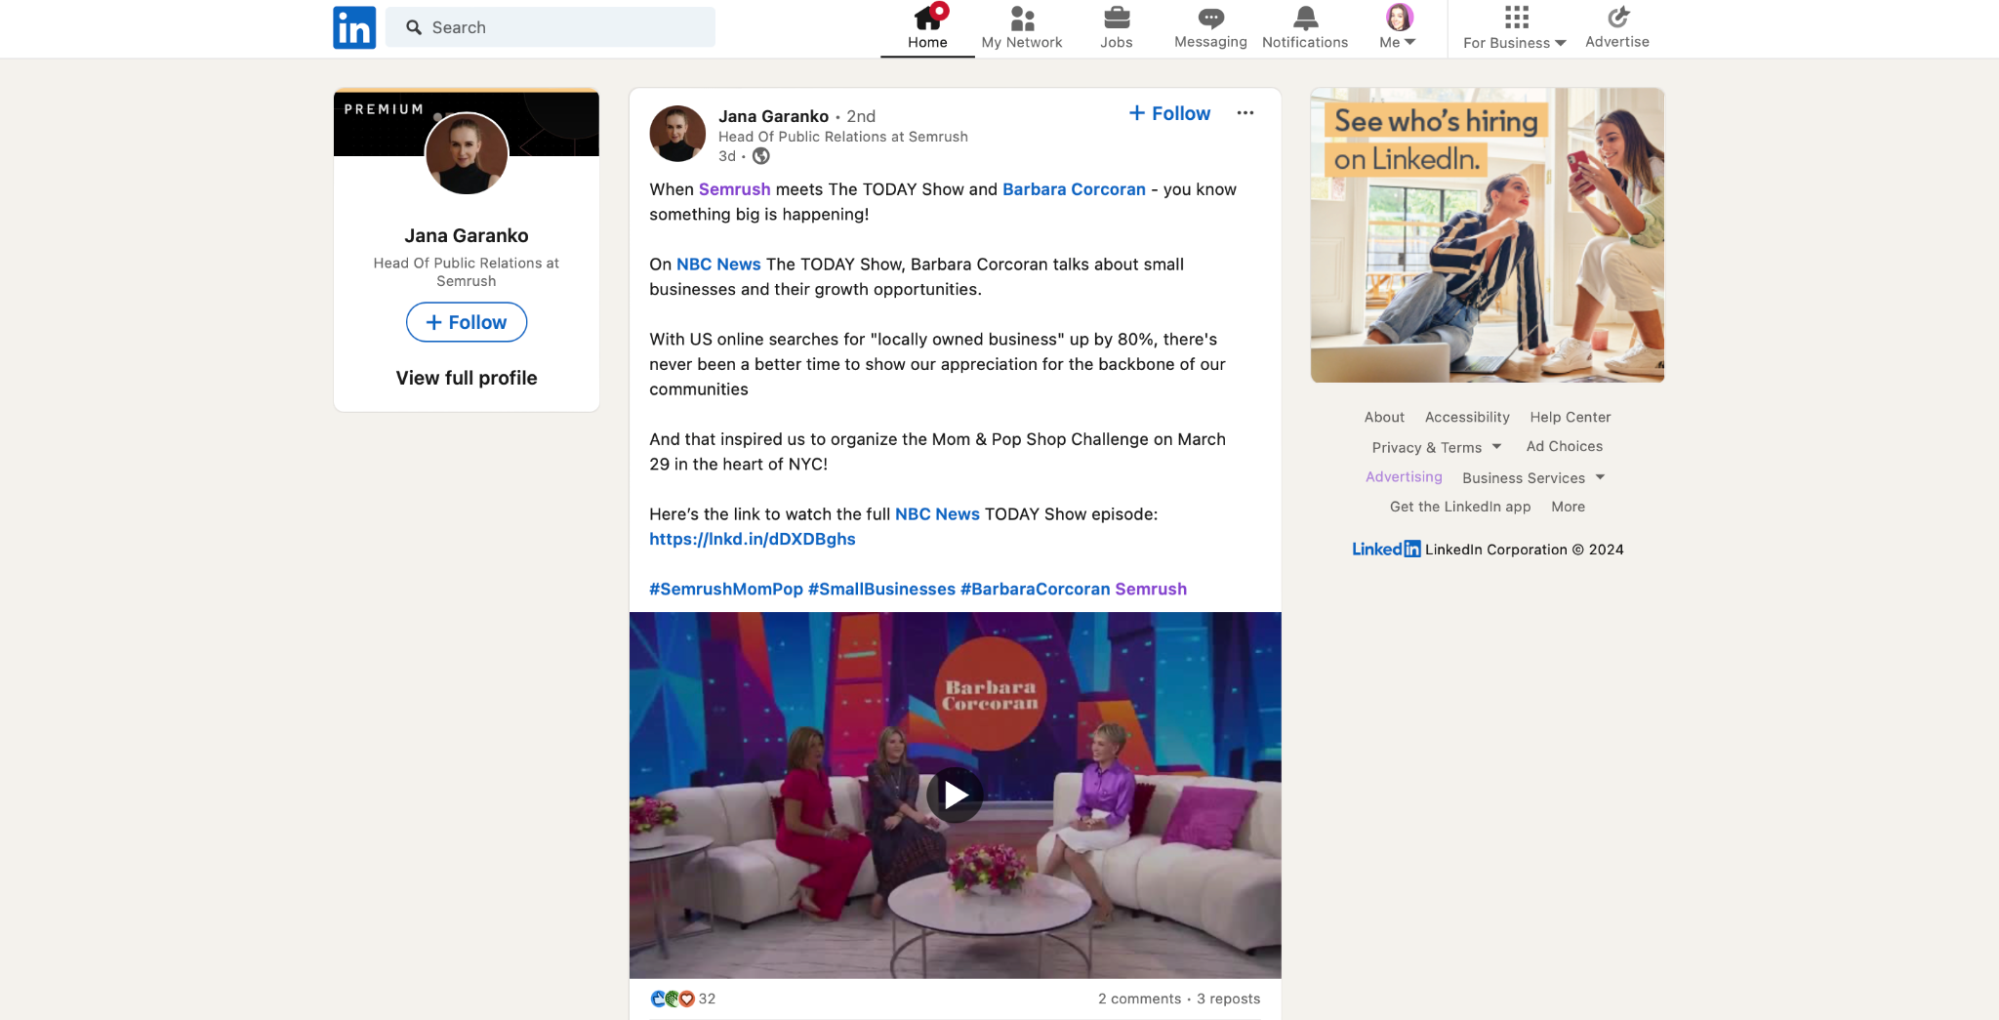Open the Business Services footer menu
The width and height of the screenshot is (1999, 1020).
tap(1532, 478)
